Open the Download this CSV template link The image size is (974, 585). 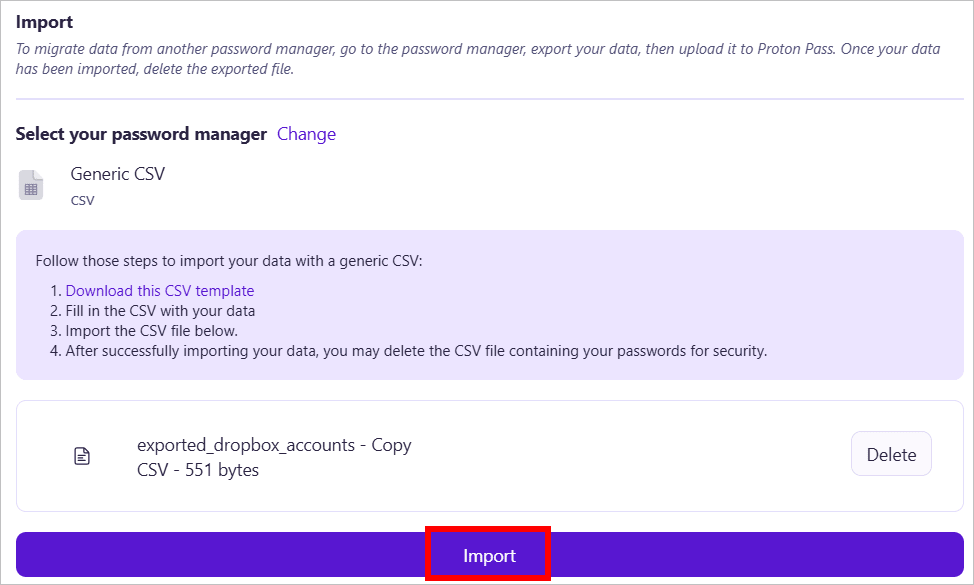[x=160, y=291]
